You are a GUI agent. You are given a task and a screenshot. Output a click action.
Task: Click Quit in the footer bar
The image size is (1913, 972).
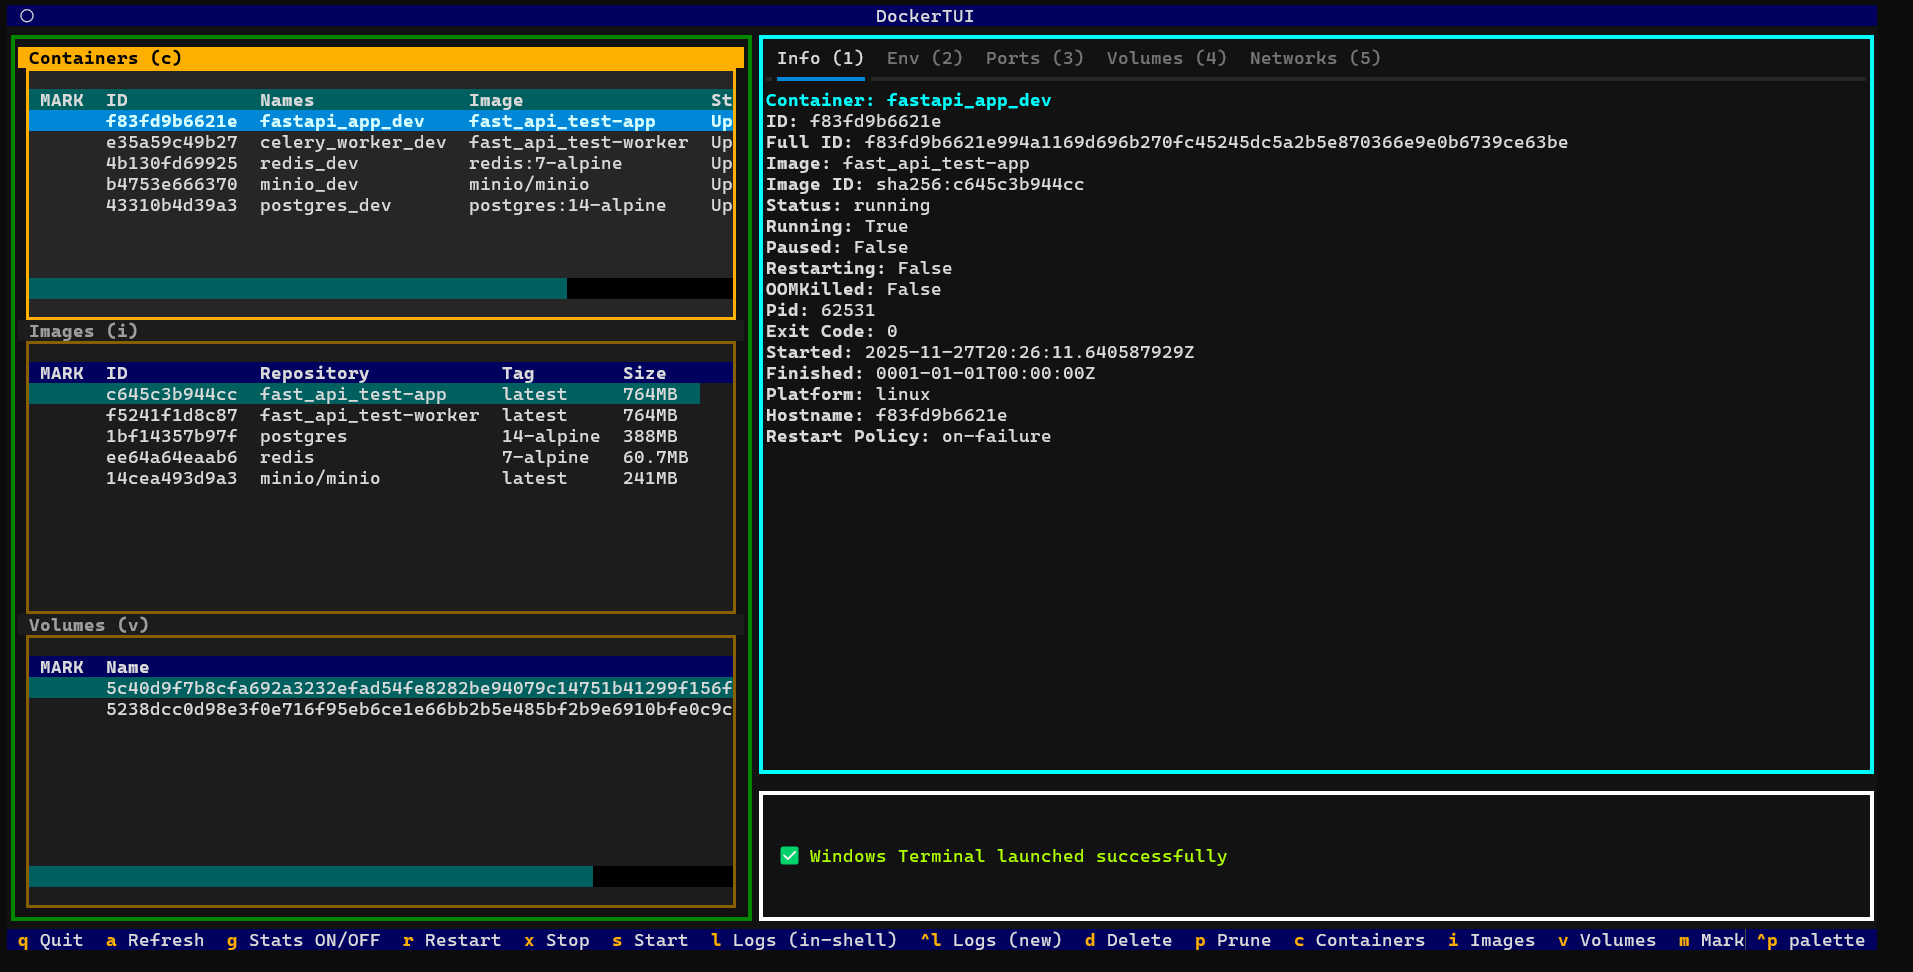[50, 940]
